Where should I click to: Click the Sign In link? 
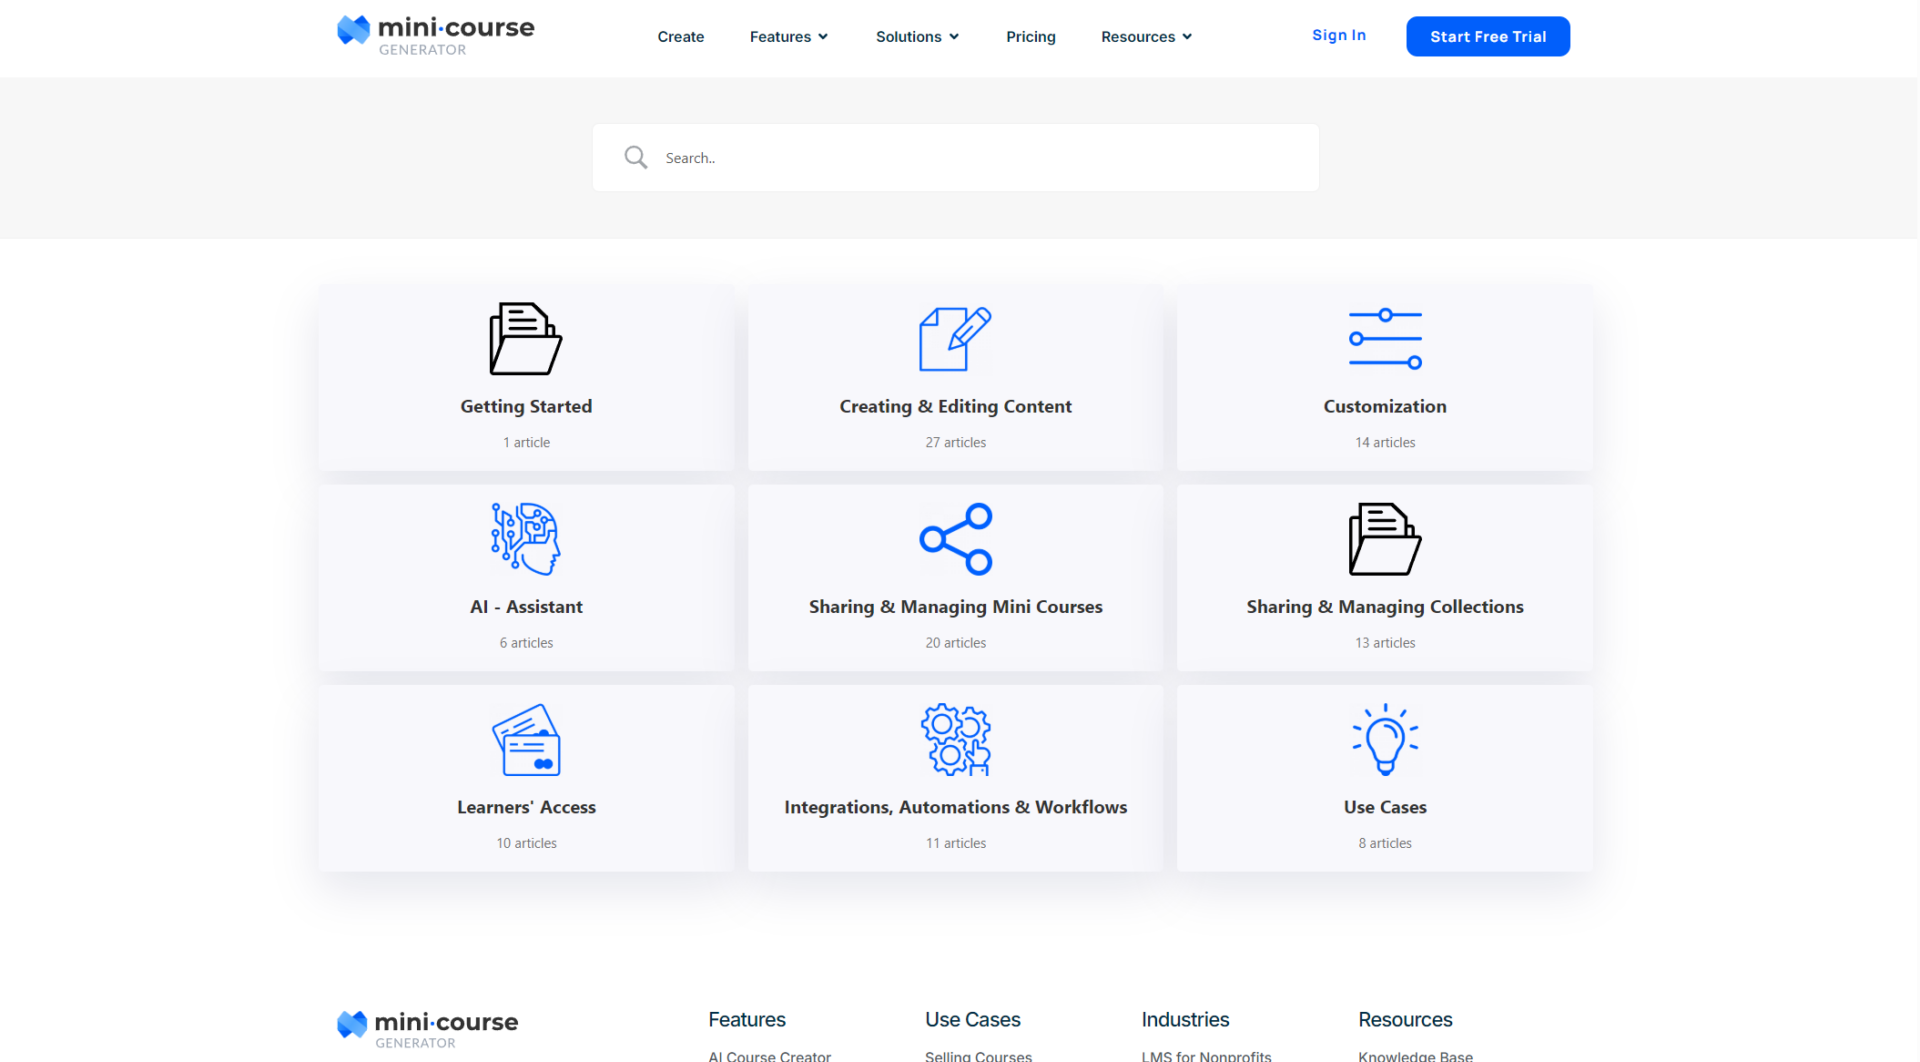[x=1338, y=35]
